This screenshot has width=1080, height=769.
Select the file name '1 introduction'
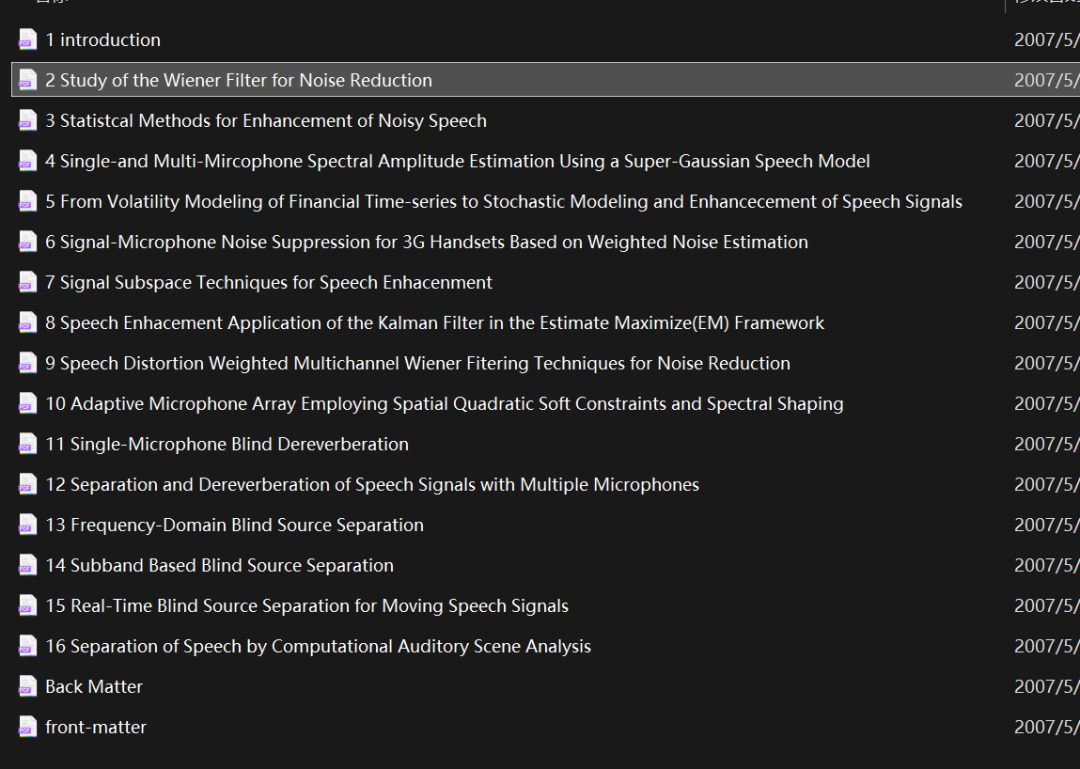tap(103, 40)
